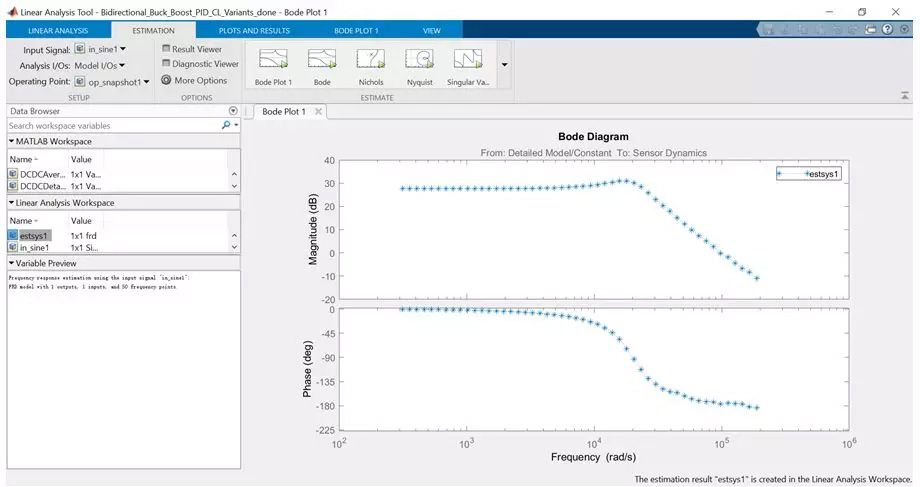Select the Nyquist plot icon

pos(419,60)
